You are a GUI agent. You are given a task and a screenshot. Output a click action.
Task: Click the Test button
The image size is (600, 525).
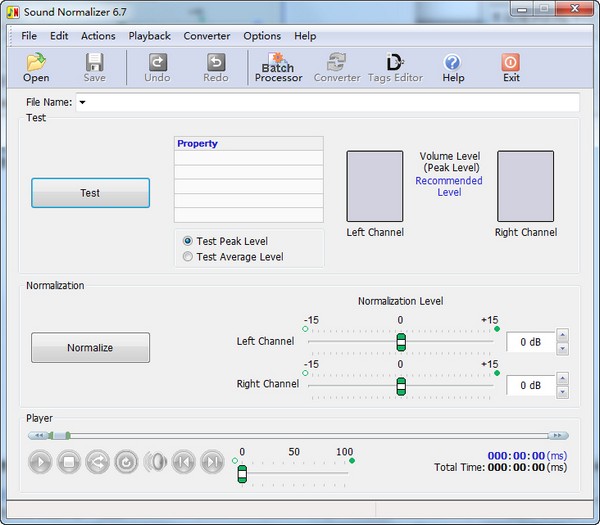(90, 193)
